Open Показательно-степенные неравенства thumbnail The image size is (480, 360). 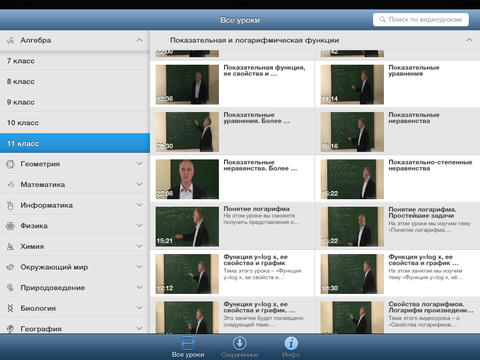[352, 179]
